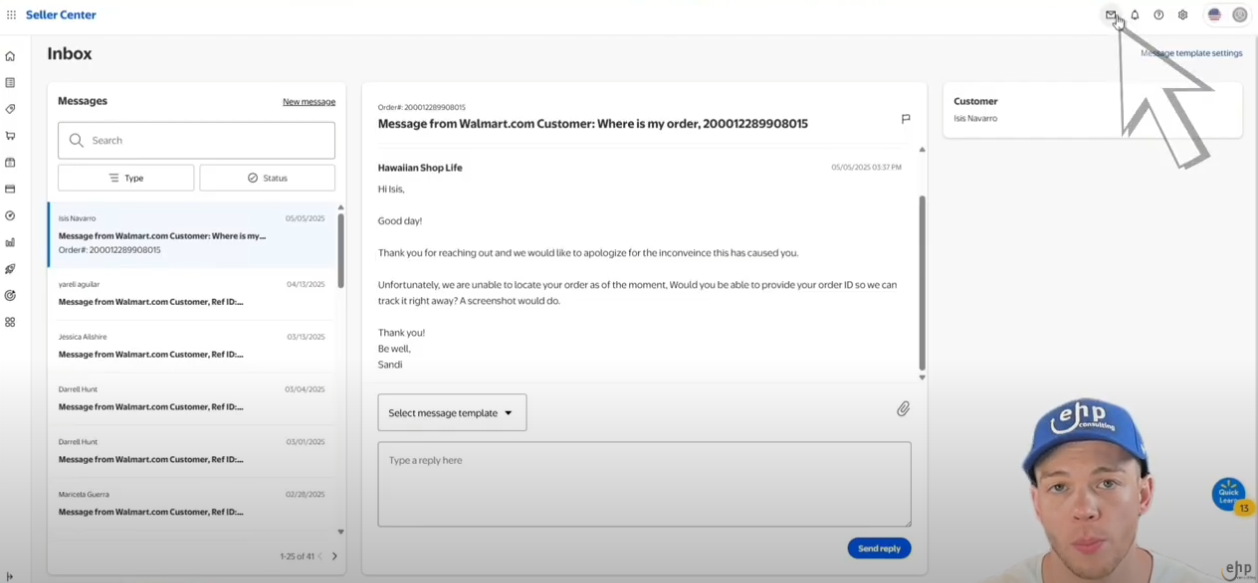Select the Orders list icon in sidebar
Screen dimensions: 1258x583
pyautogui.click(x=10, y=83)
